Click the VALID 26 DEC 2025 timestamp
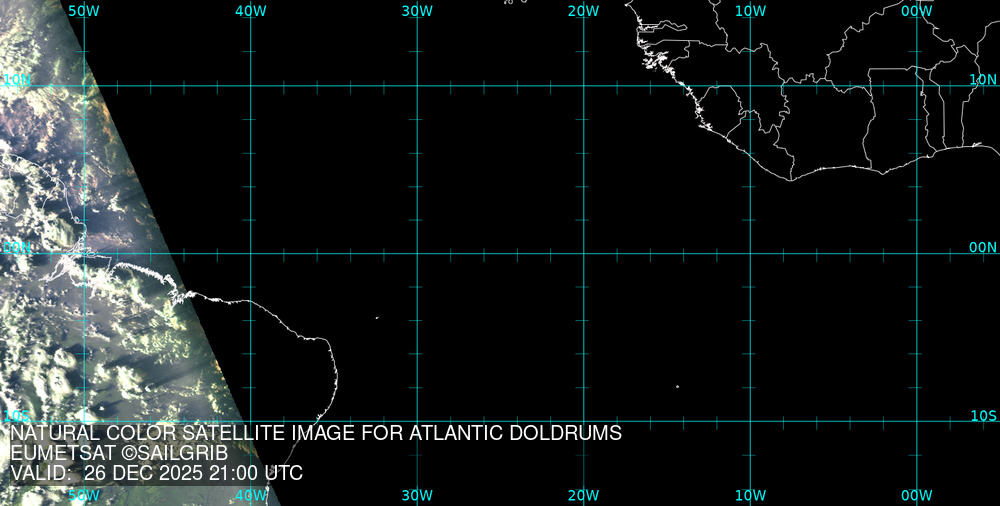1000x506 pixels. pos(156,473)
